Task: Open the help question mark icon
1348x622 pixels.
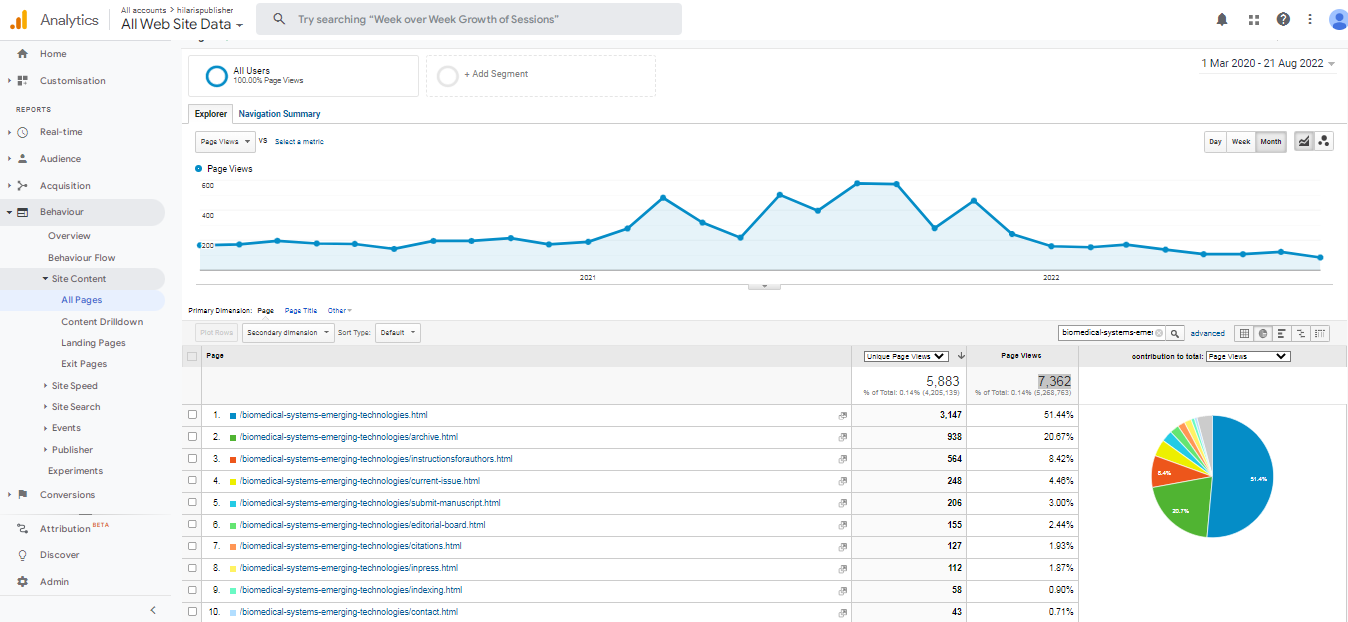Action: tap(1283, 19)
